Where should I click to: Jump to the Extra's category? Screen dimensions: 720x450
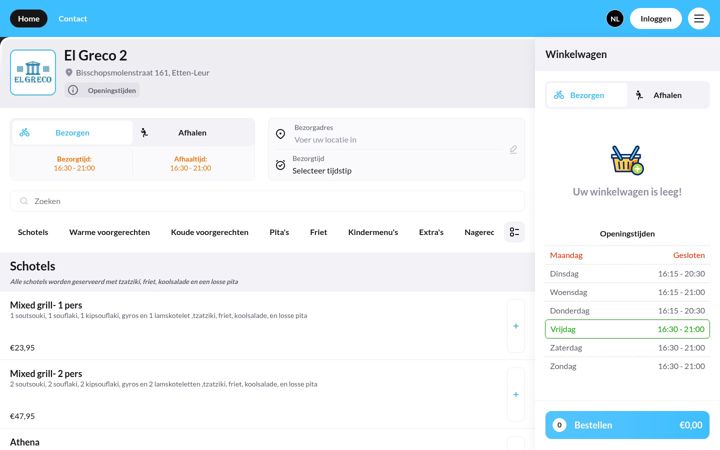(x=431, y=232)
